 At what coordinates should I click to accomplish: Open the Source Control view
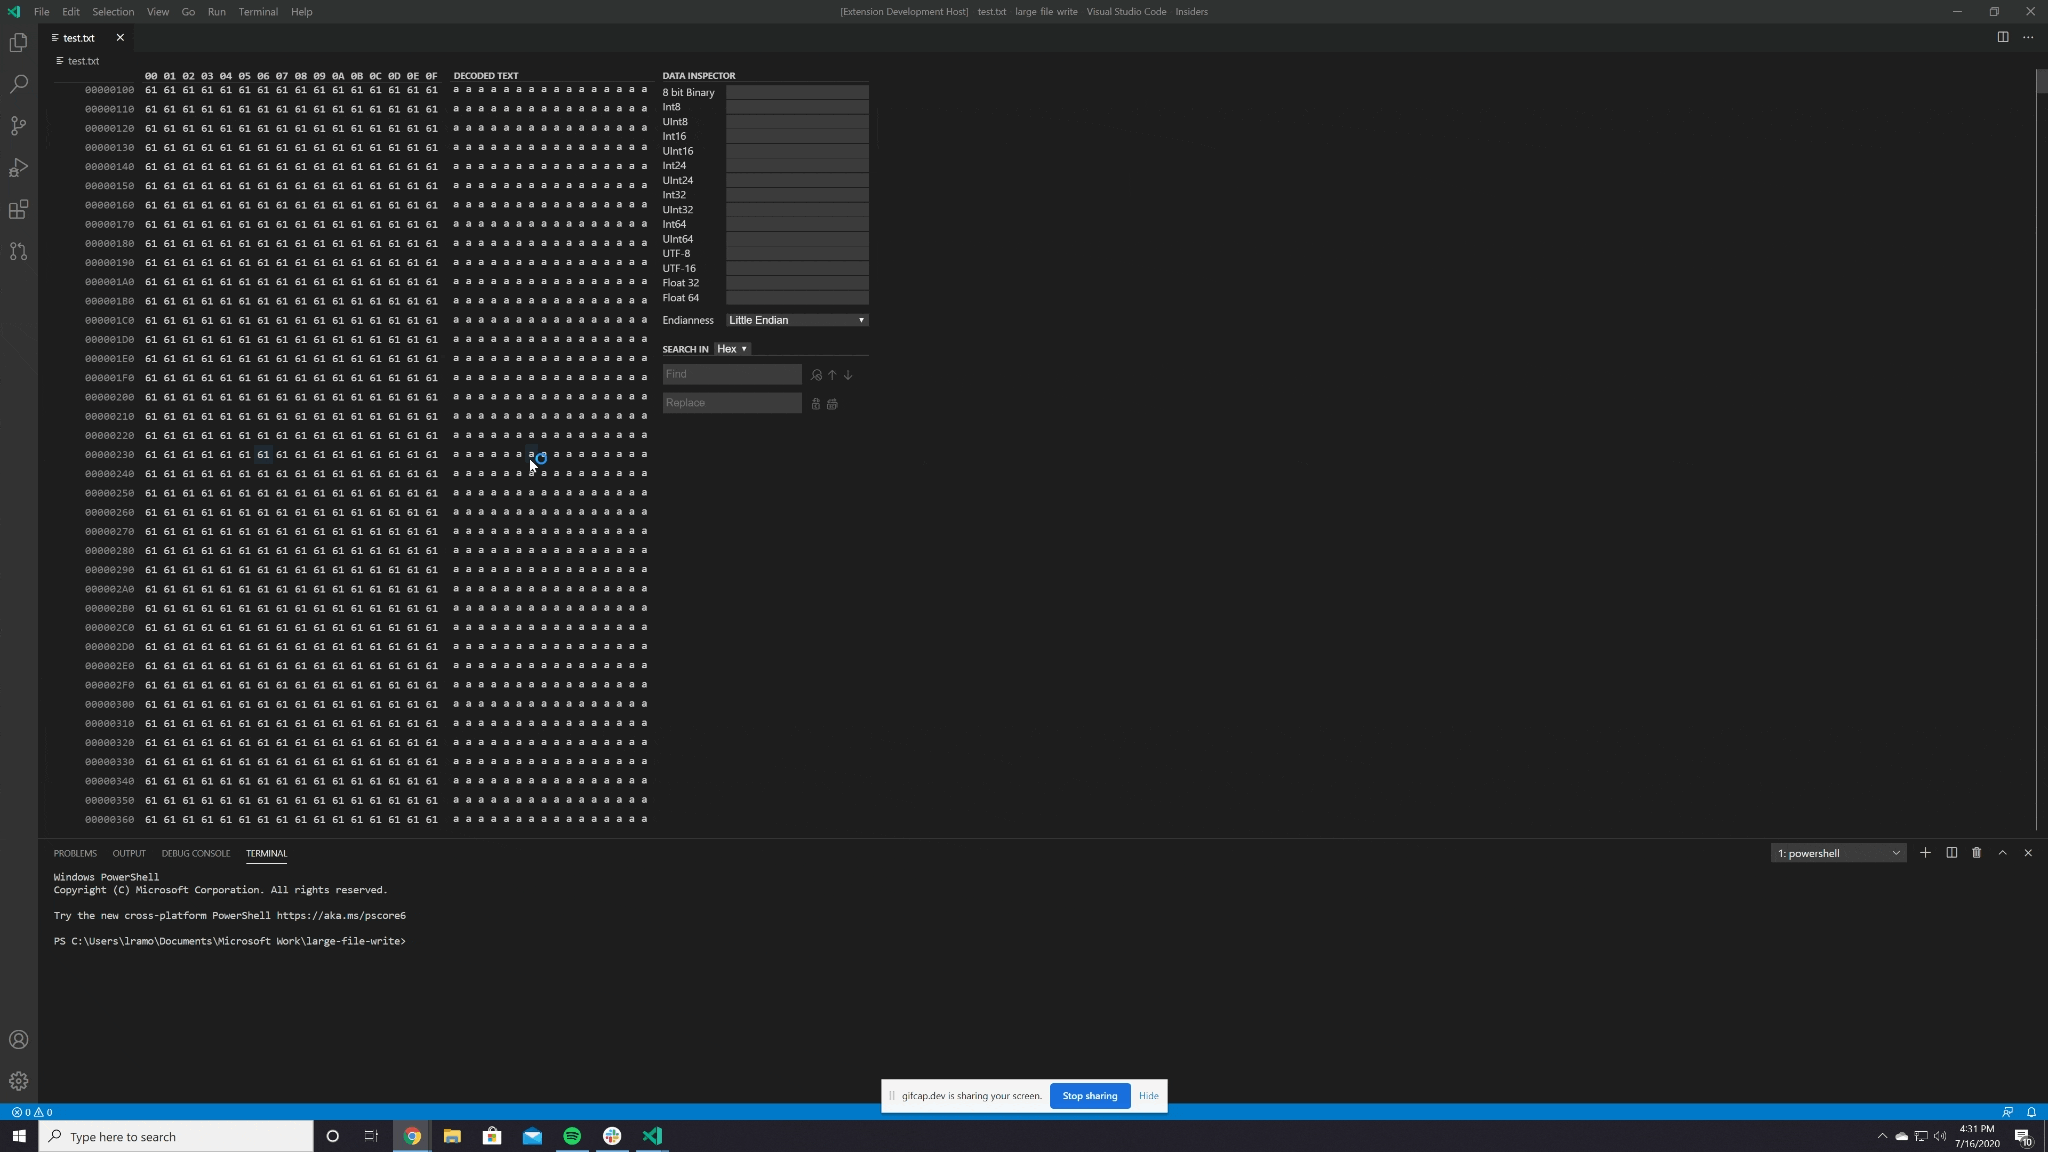click(19, 125)
